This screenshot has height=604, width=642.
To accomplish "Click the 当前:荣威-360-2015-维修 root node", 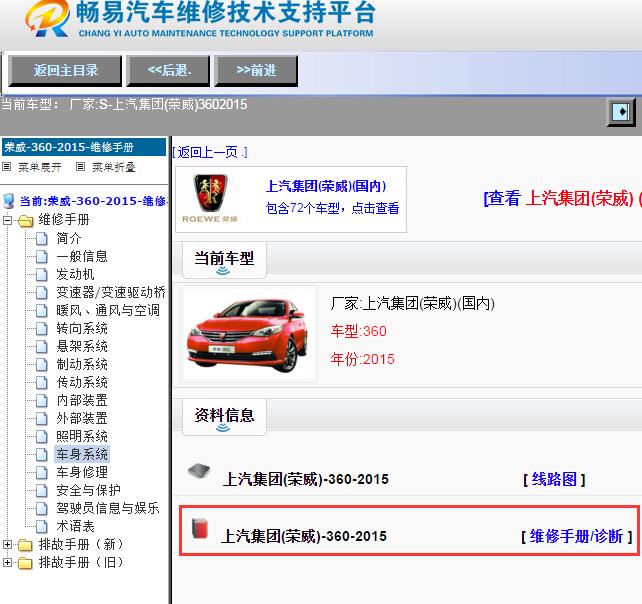I will pos(93,201).
